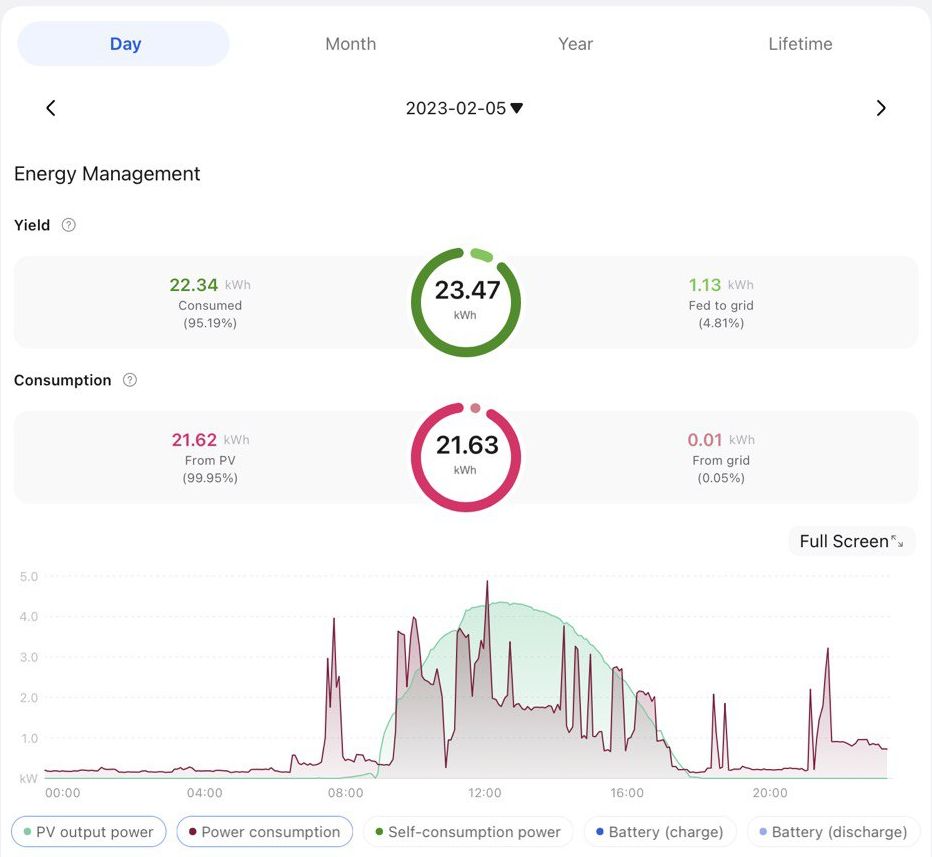
Task: Click the Yield section label
Action: tap(32, 225)
